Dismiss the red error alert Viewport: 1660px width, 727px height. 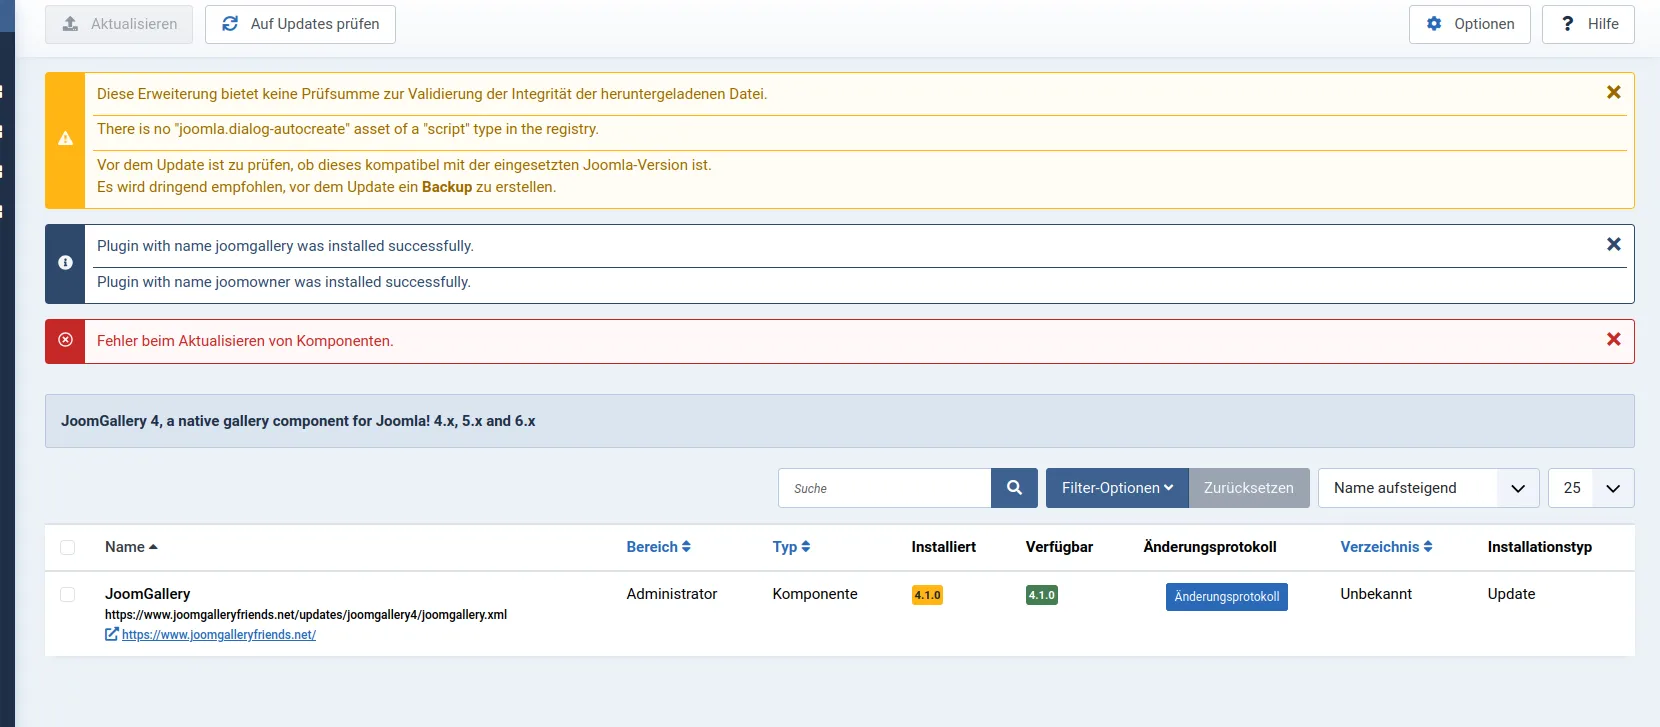pos(1613,340)
